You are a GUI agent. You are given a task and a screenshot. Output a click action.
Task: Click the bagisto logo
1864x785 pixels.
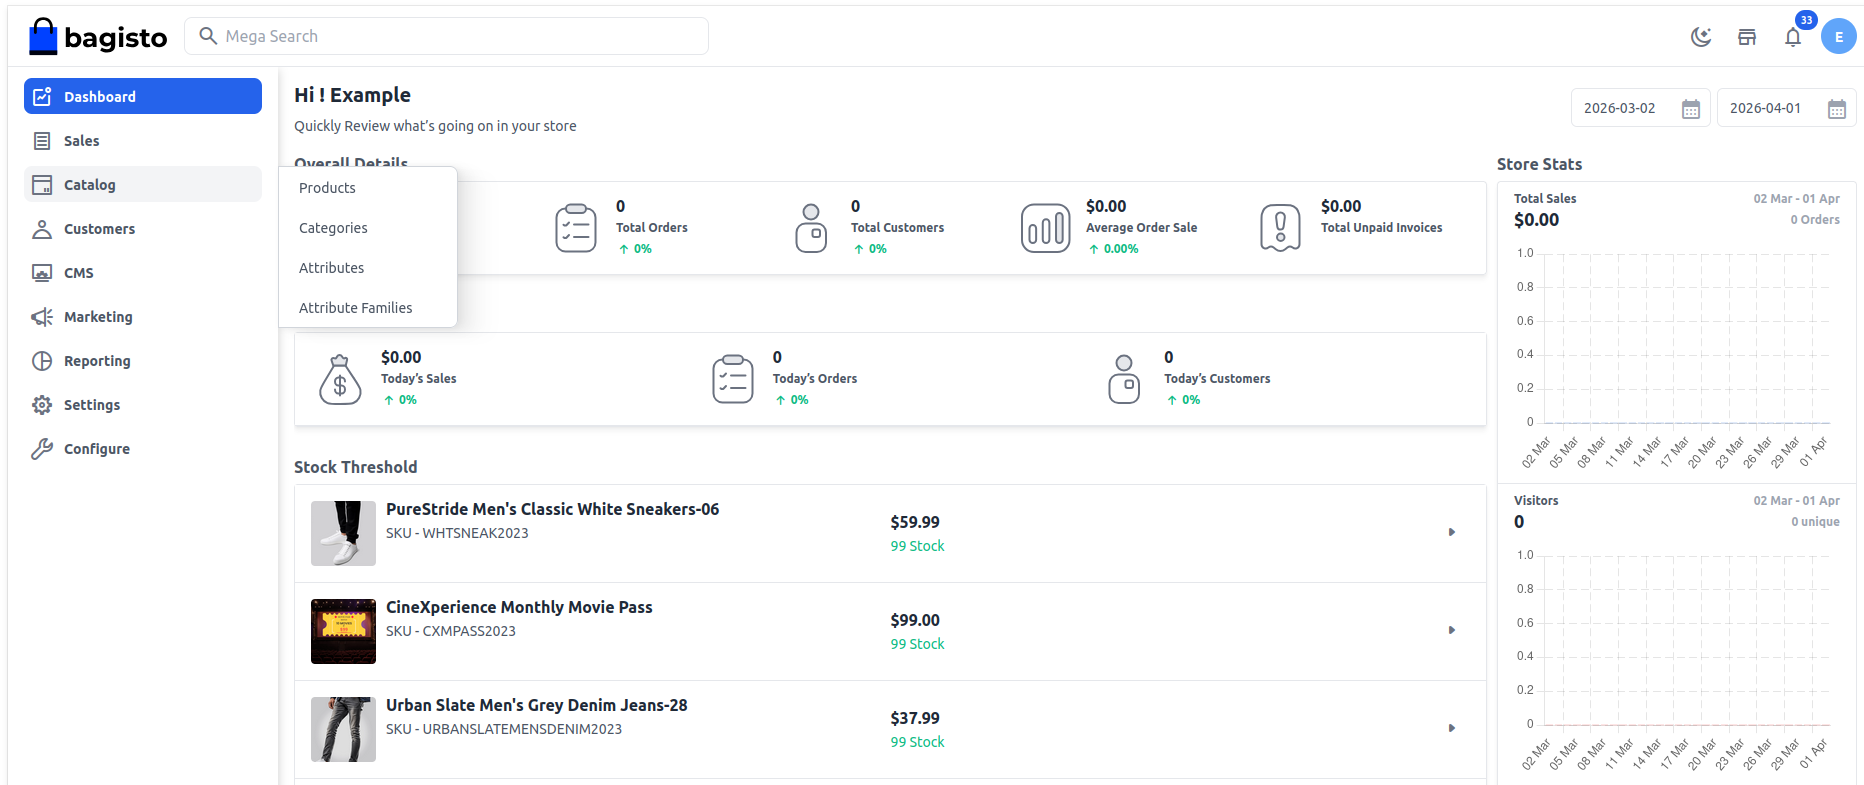pos(98,37)
